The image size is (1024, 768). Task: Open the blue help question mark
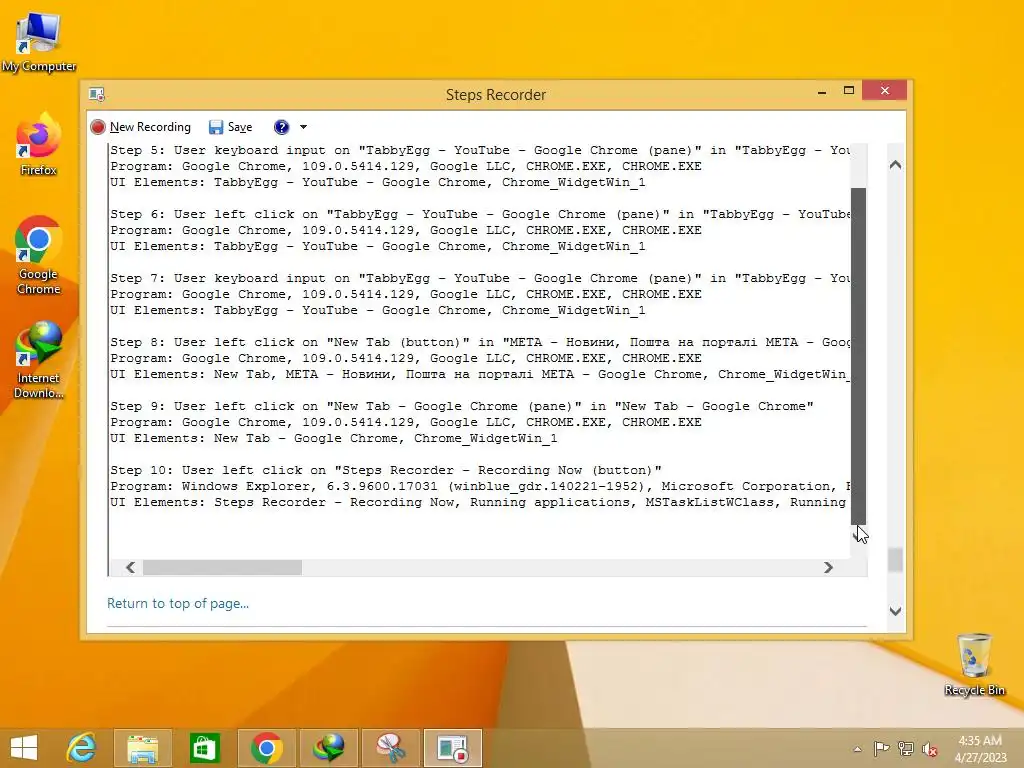281,127
